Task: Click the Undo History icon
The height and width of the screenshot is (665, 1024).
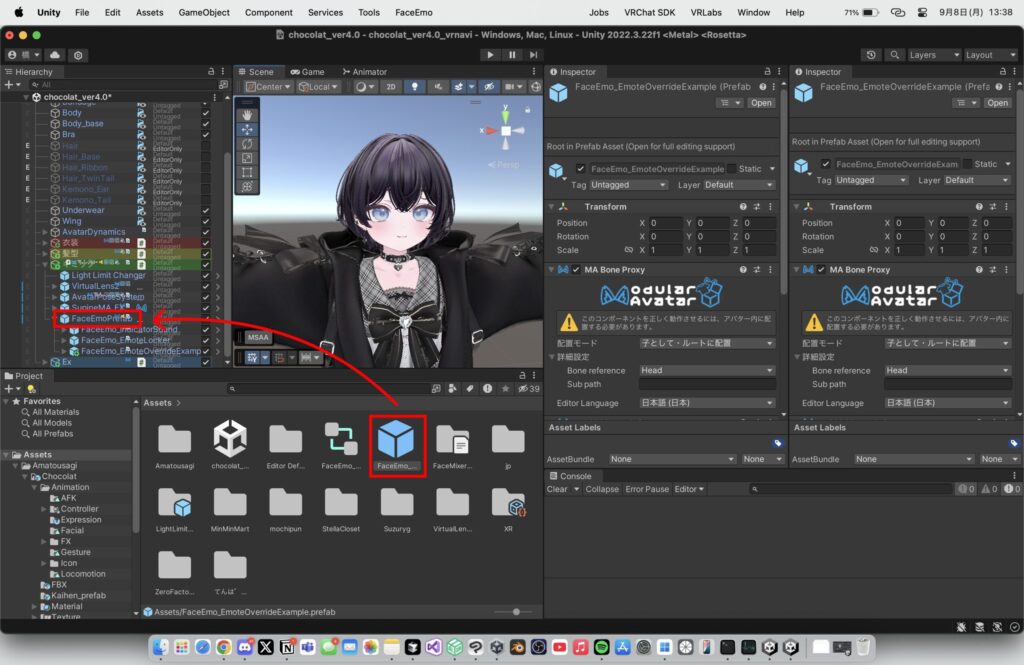Action: (x=873, y=55)
